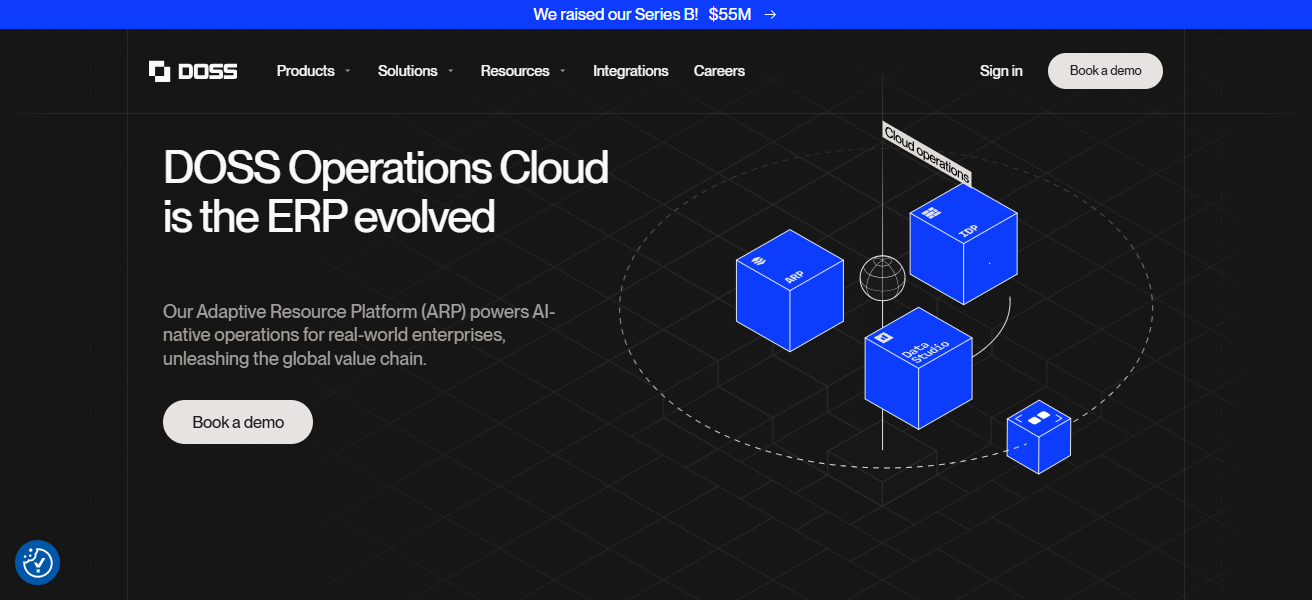The height and width of the screenshot is (600, 1312).
Task: Open the Series B $55M announcement banner
Action: [656, 14]
